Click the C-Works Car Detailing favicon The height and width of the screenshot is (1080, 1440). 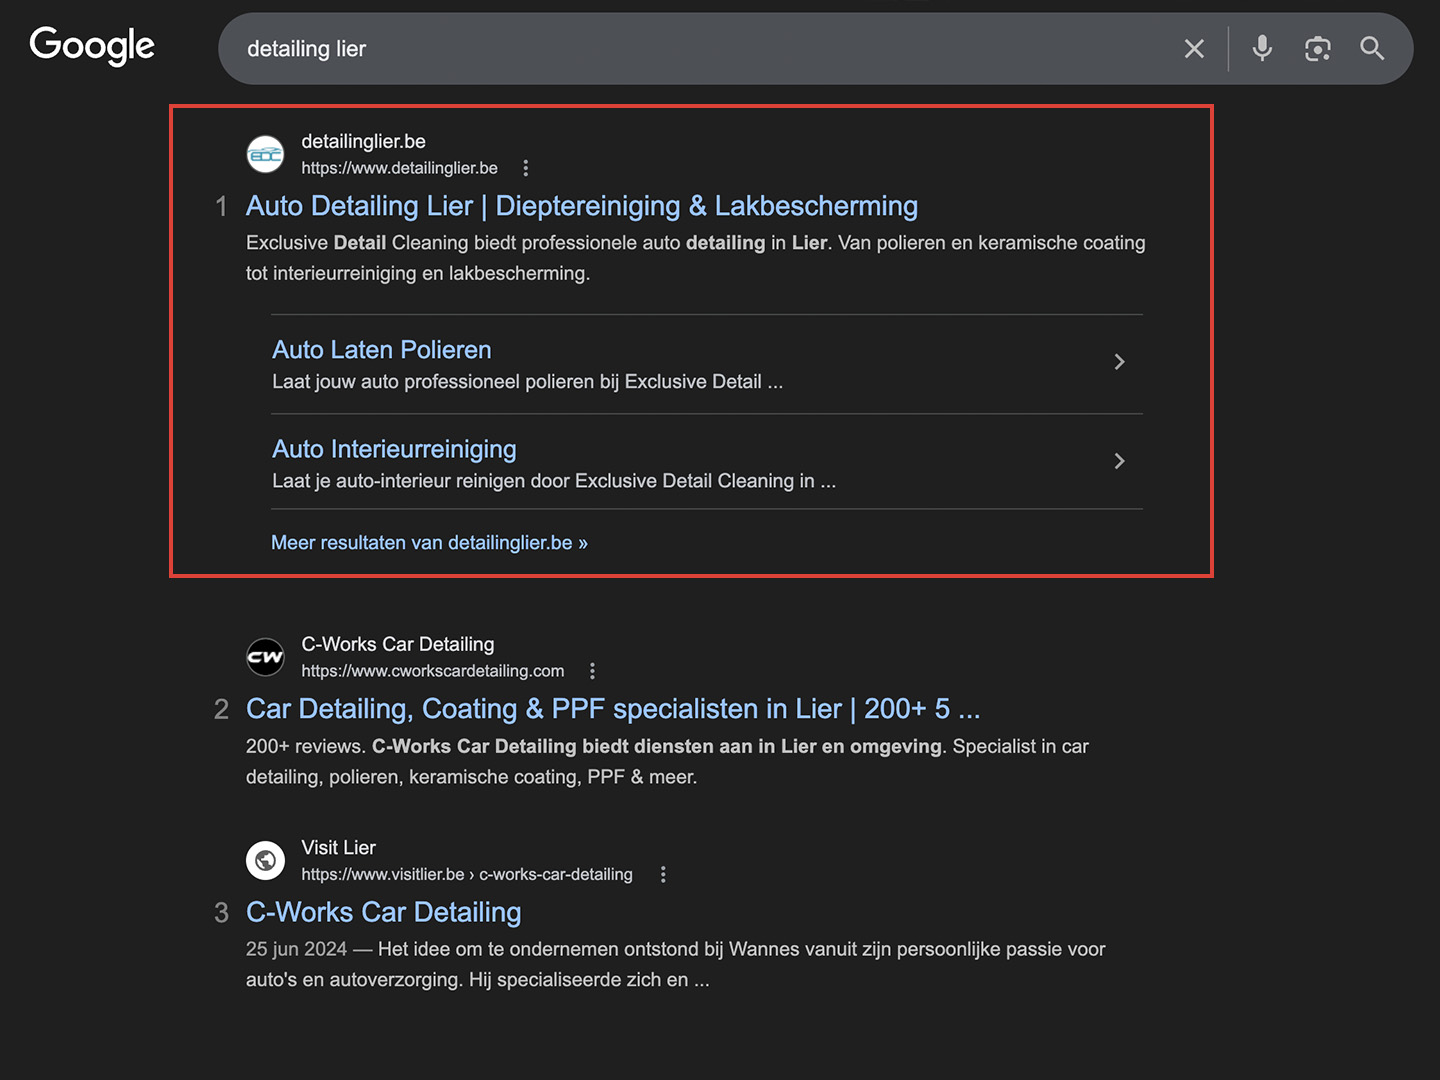click(266, 657)
